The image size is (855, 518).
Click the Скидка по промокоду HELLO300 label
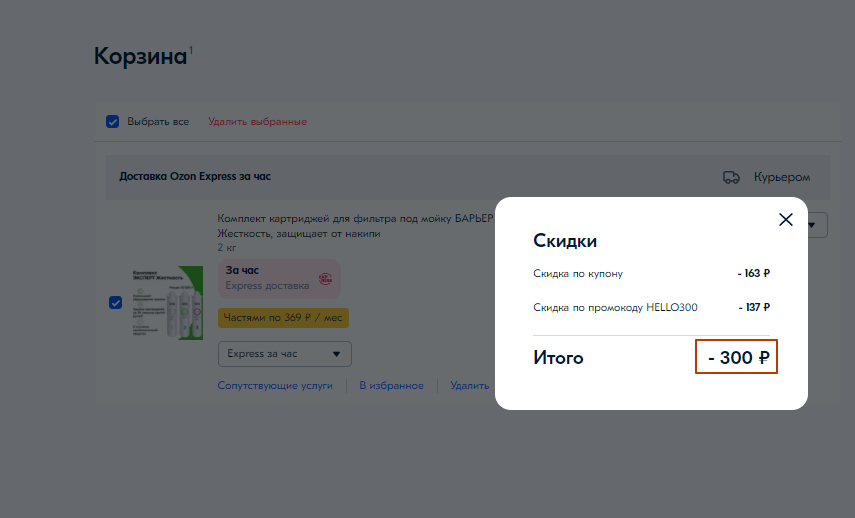(615, 308)
